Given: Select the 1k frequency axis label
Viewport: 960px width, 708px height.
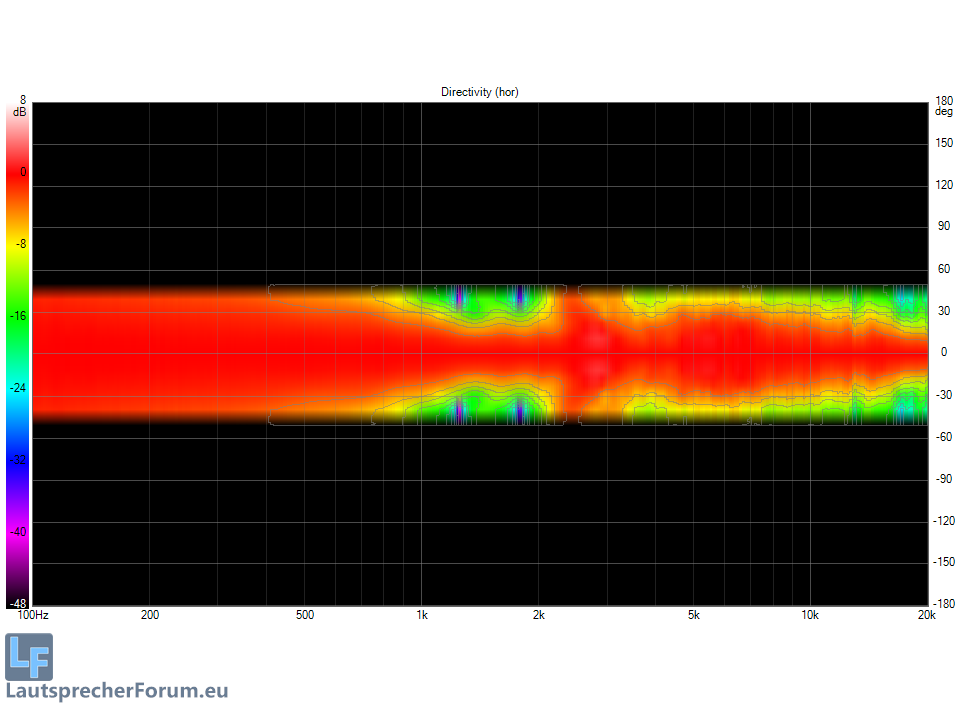Looking at the screenshot, I should [x=421, y=615].
